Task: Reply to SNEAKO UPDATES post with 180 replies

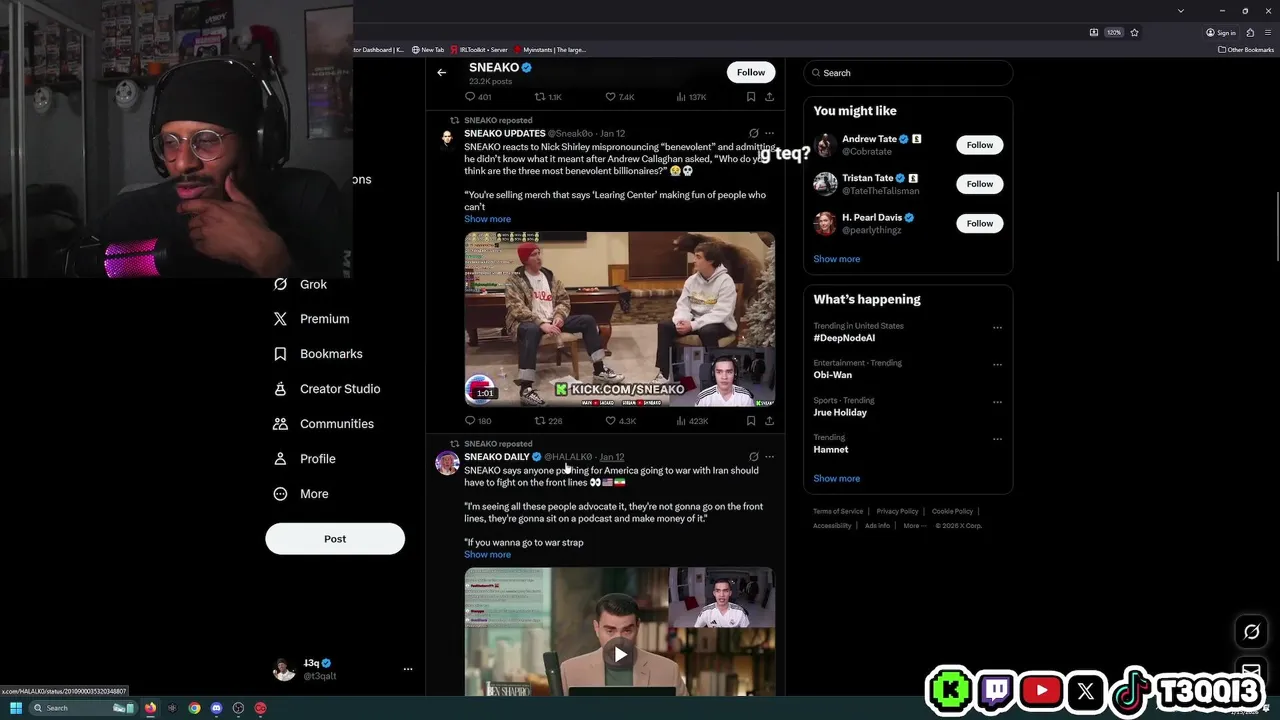Action: 478,421
